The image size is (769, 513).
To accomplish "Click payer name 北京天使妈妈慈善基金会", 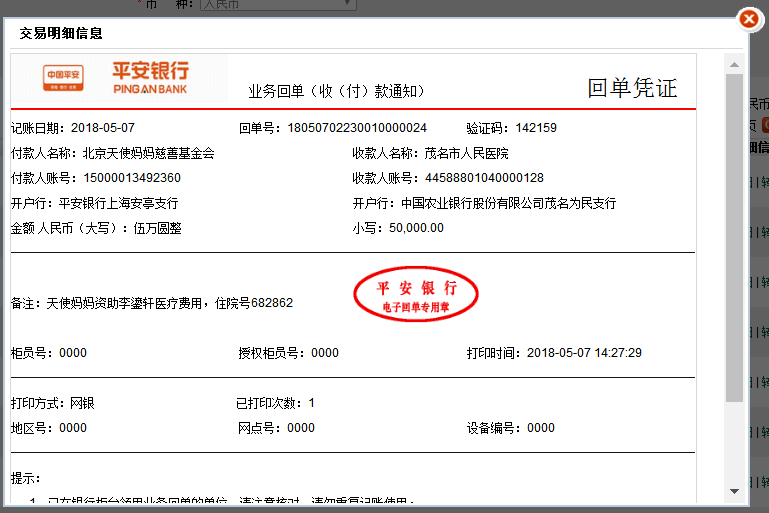I will (x=149, y=154).
